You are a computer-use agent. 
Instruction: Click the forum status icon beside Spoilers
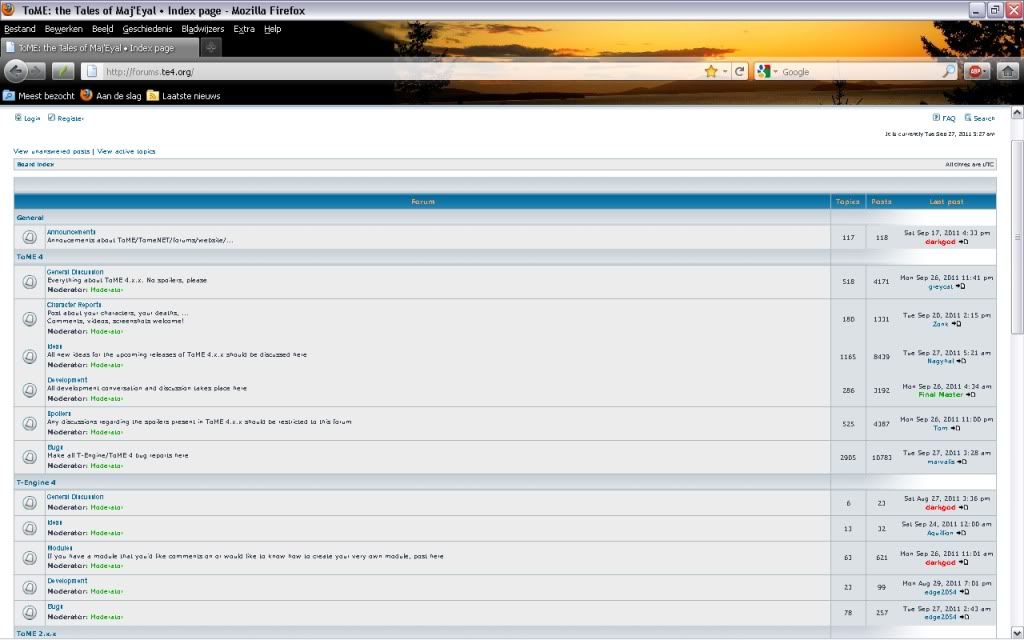[29, 423]
